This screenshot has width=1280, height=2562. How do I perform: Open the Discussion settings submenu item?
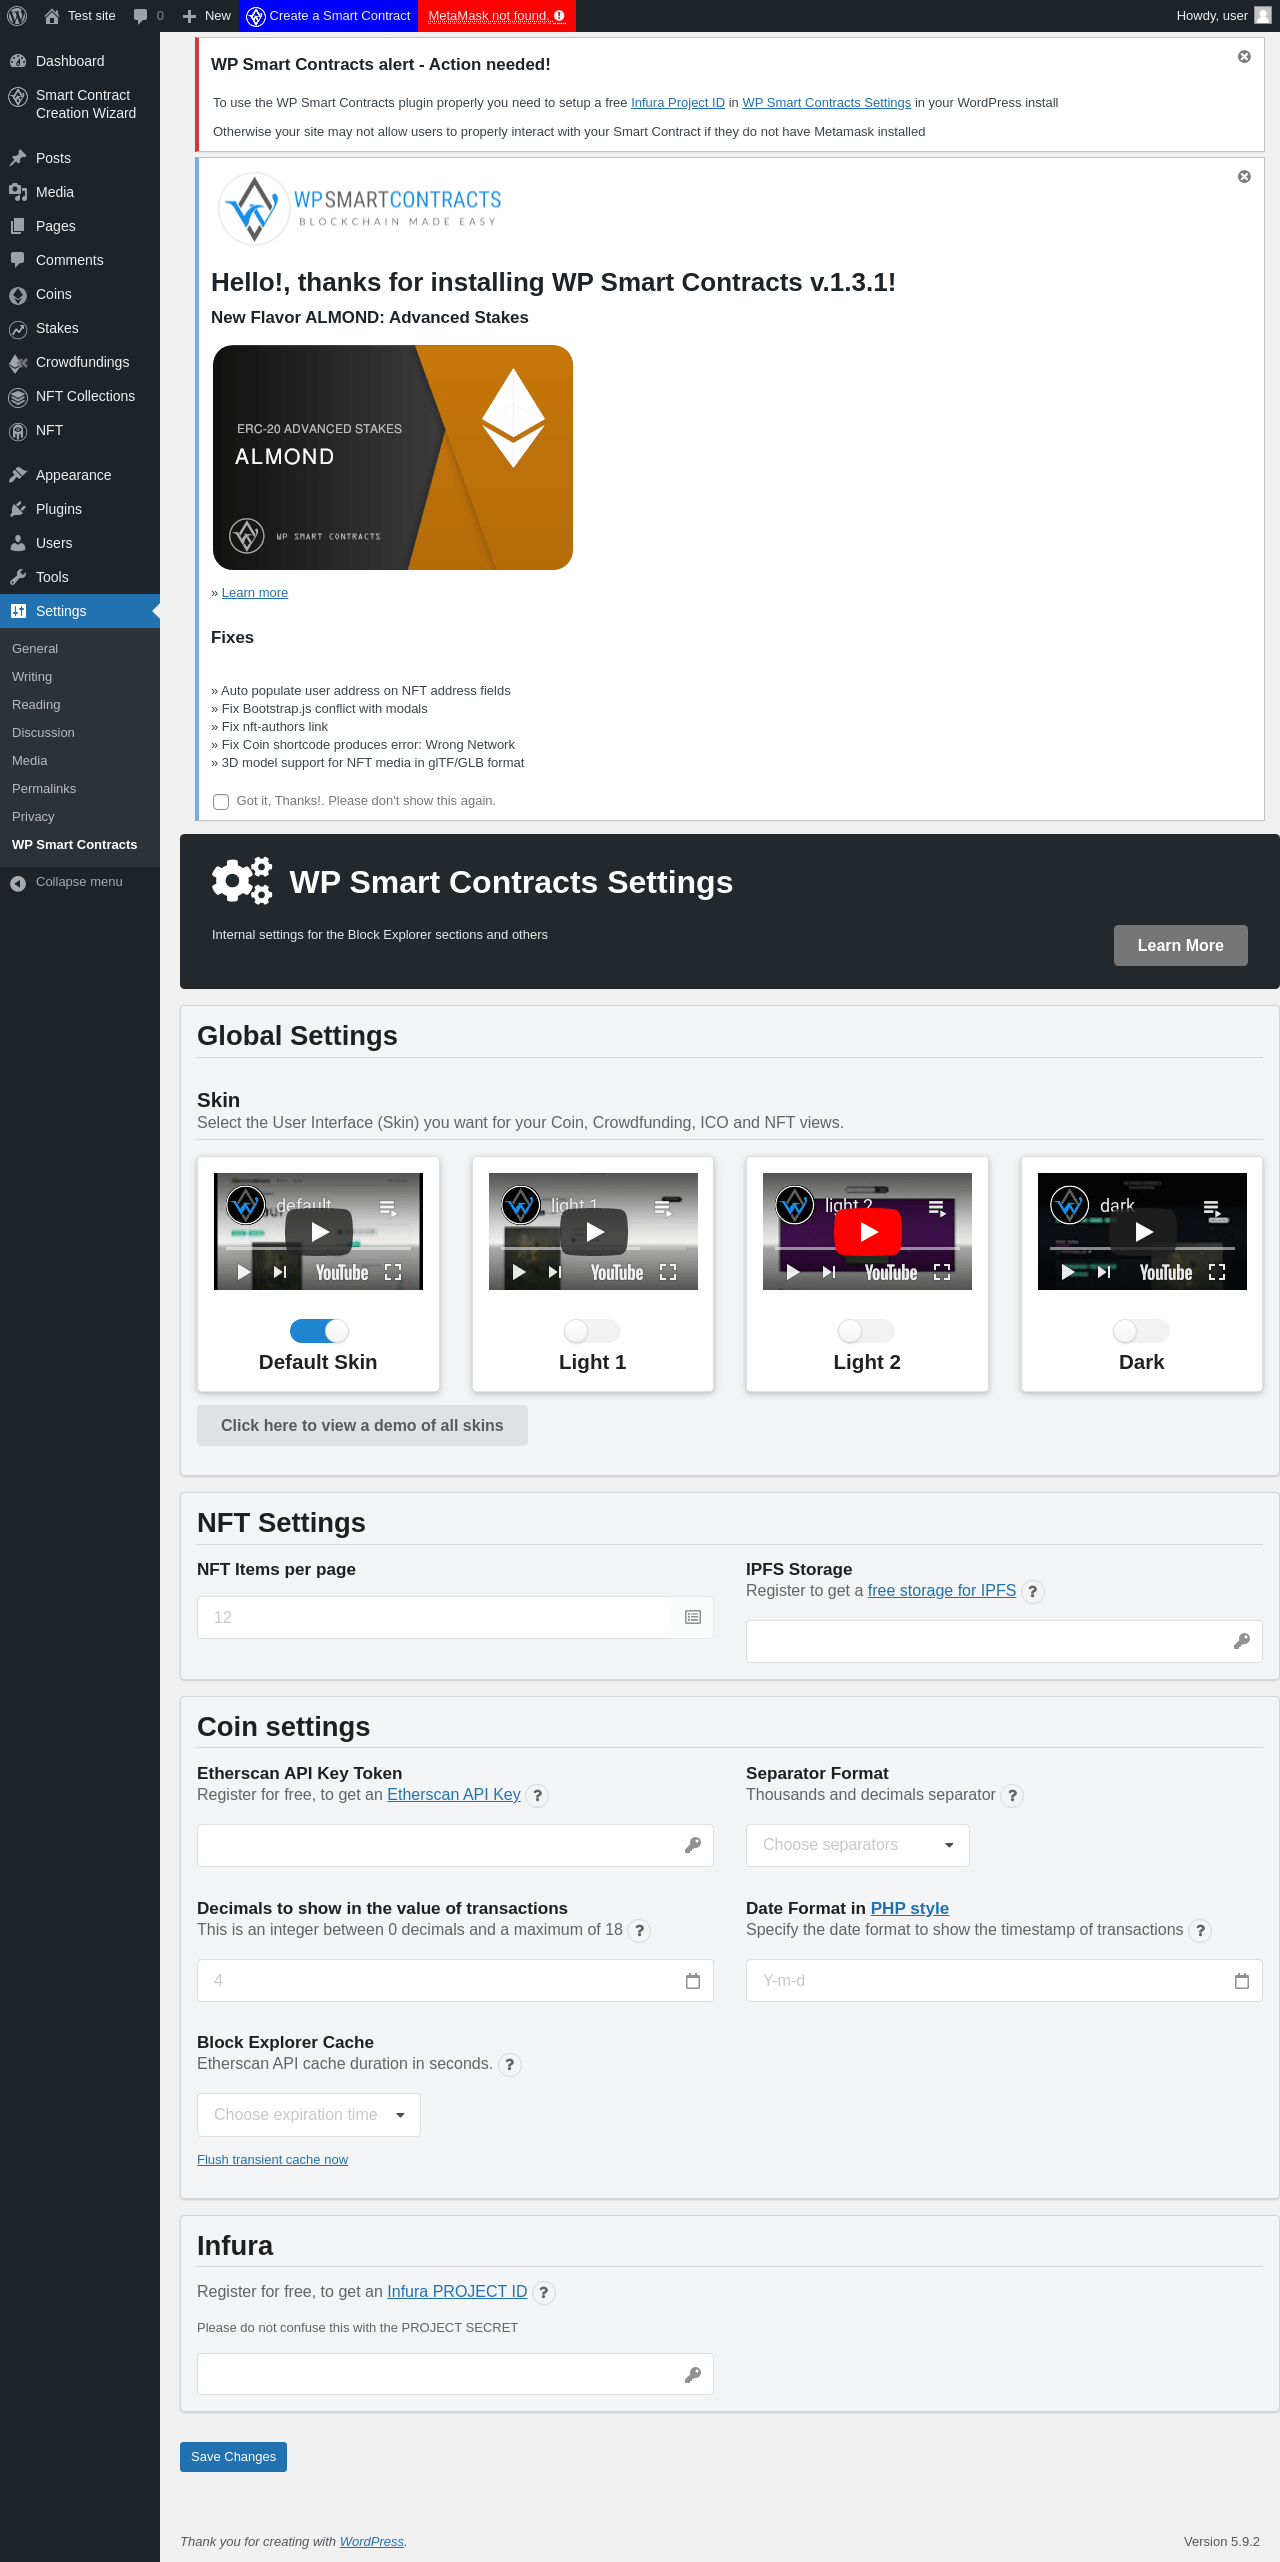(x=43, y=733)
